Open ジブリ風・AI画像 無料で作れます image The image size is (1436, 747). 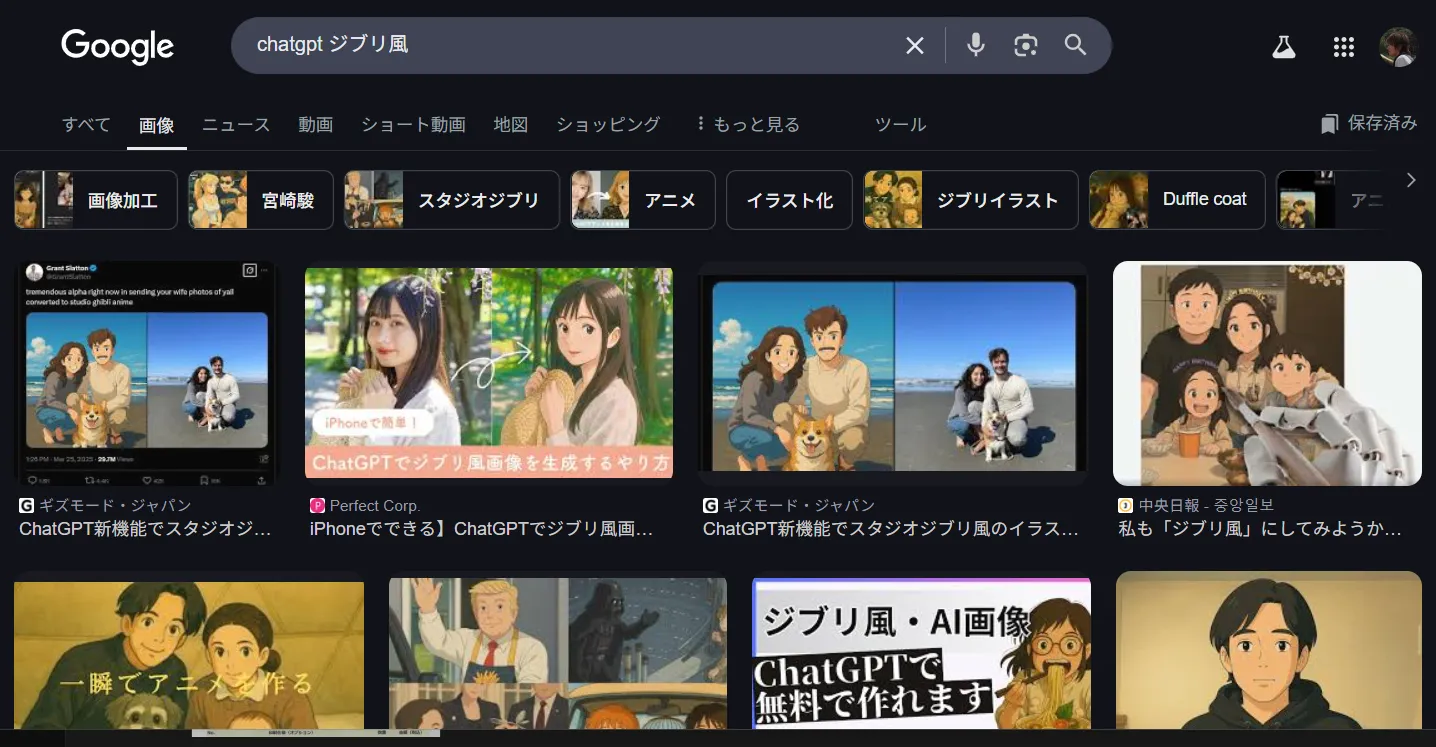921,653
